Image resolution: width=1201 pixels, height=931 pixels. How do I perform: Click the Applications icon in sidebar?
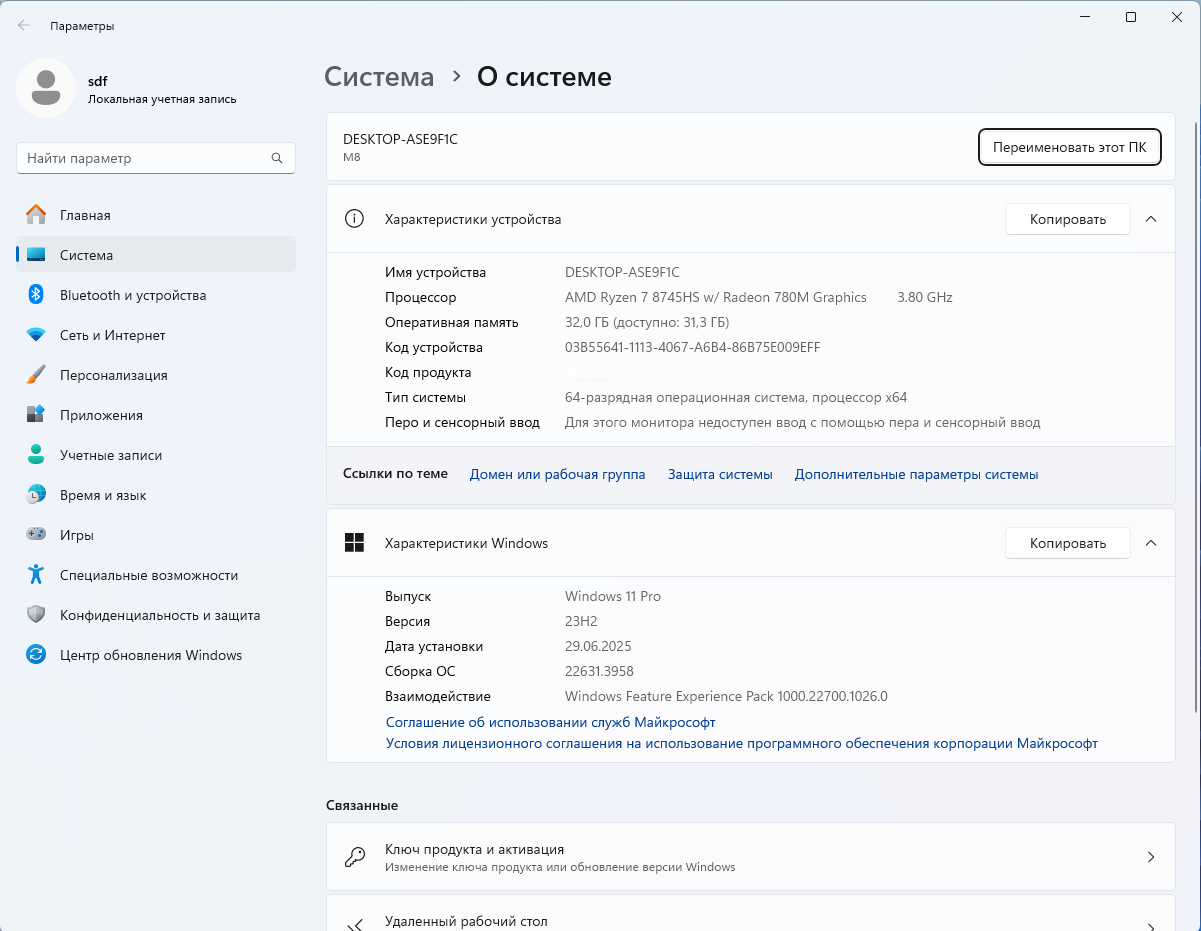(x=36, y=415)
